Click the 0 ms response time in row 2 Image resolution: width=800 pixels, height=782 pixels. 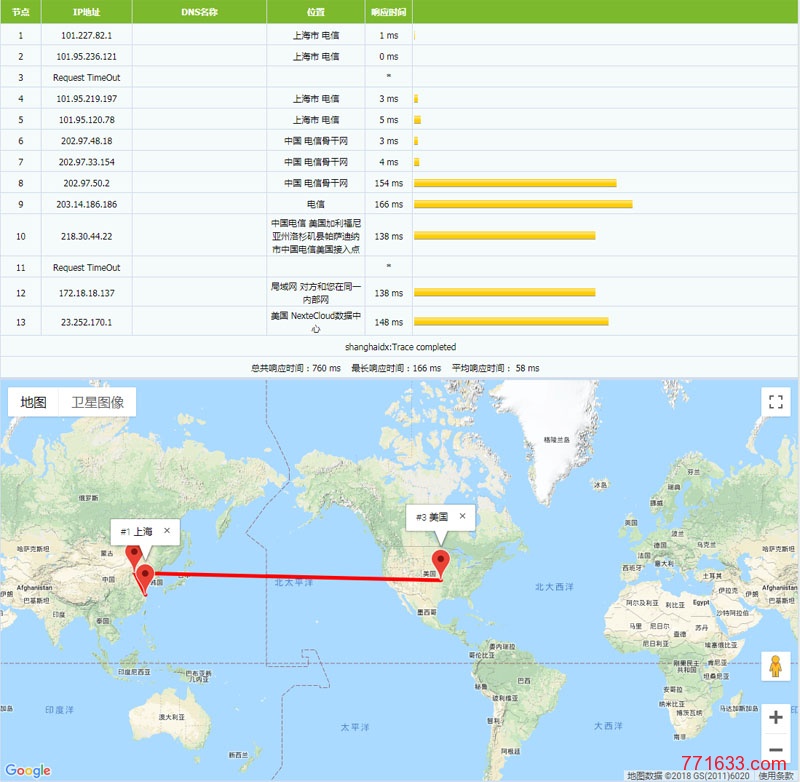pos(389,57)
